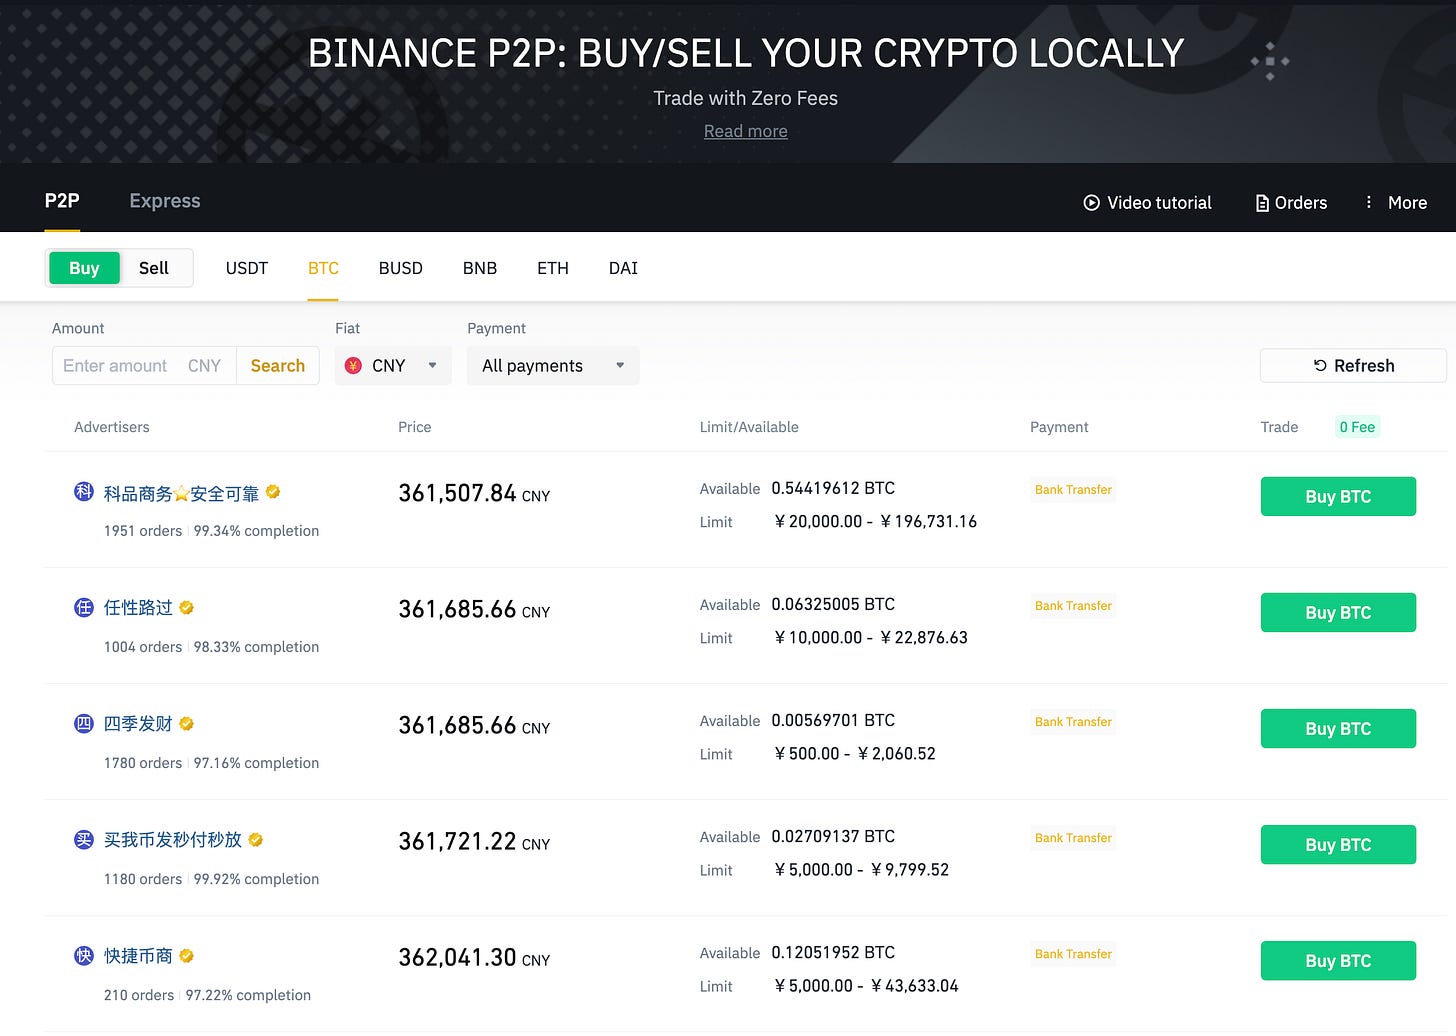
Task: Open advertiser 买我币发秒付秒放 profile
Action: (x=173, y=840)
